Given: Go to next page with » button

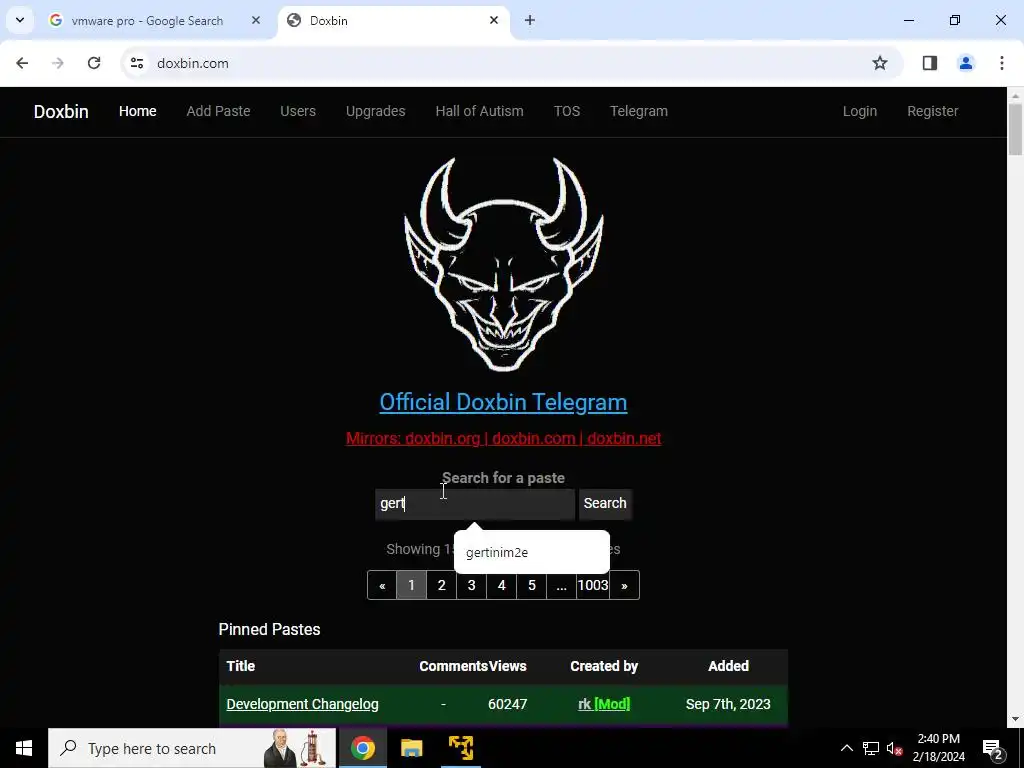Looking at the screenshot, I should [x=624, y=585].
